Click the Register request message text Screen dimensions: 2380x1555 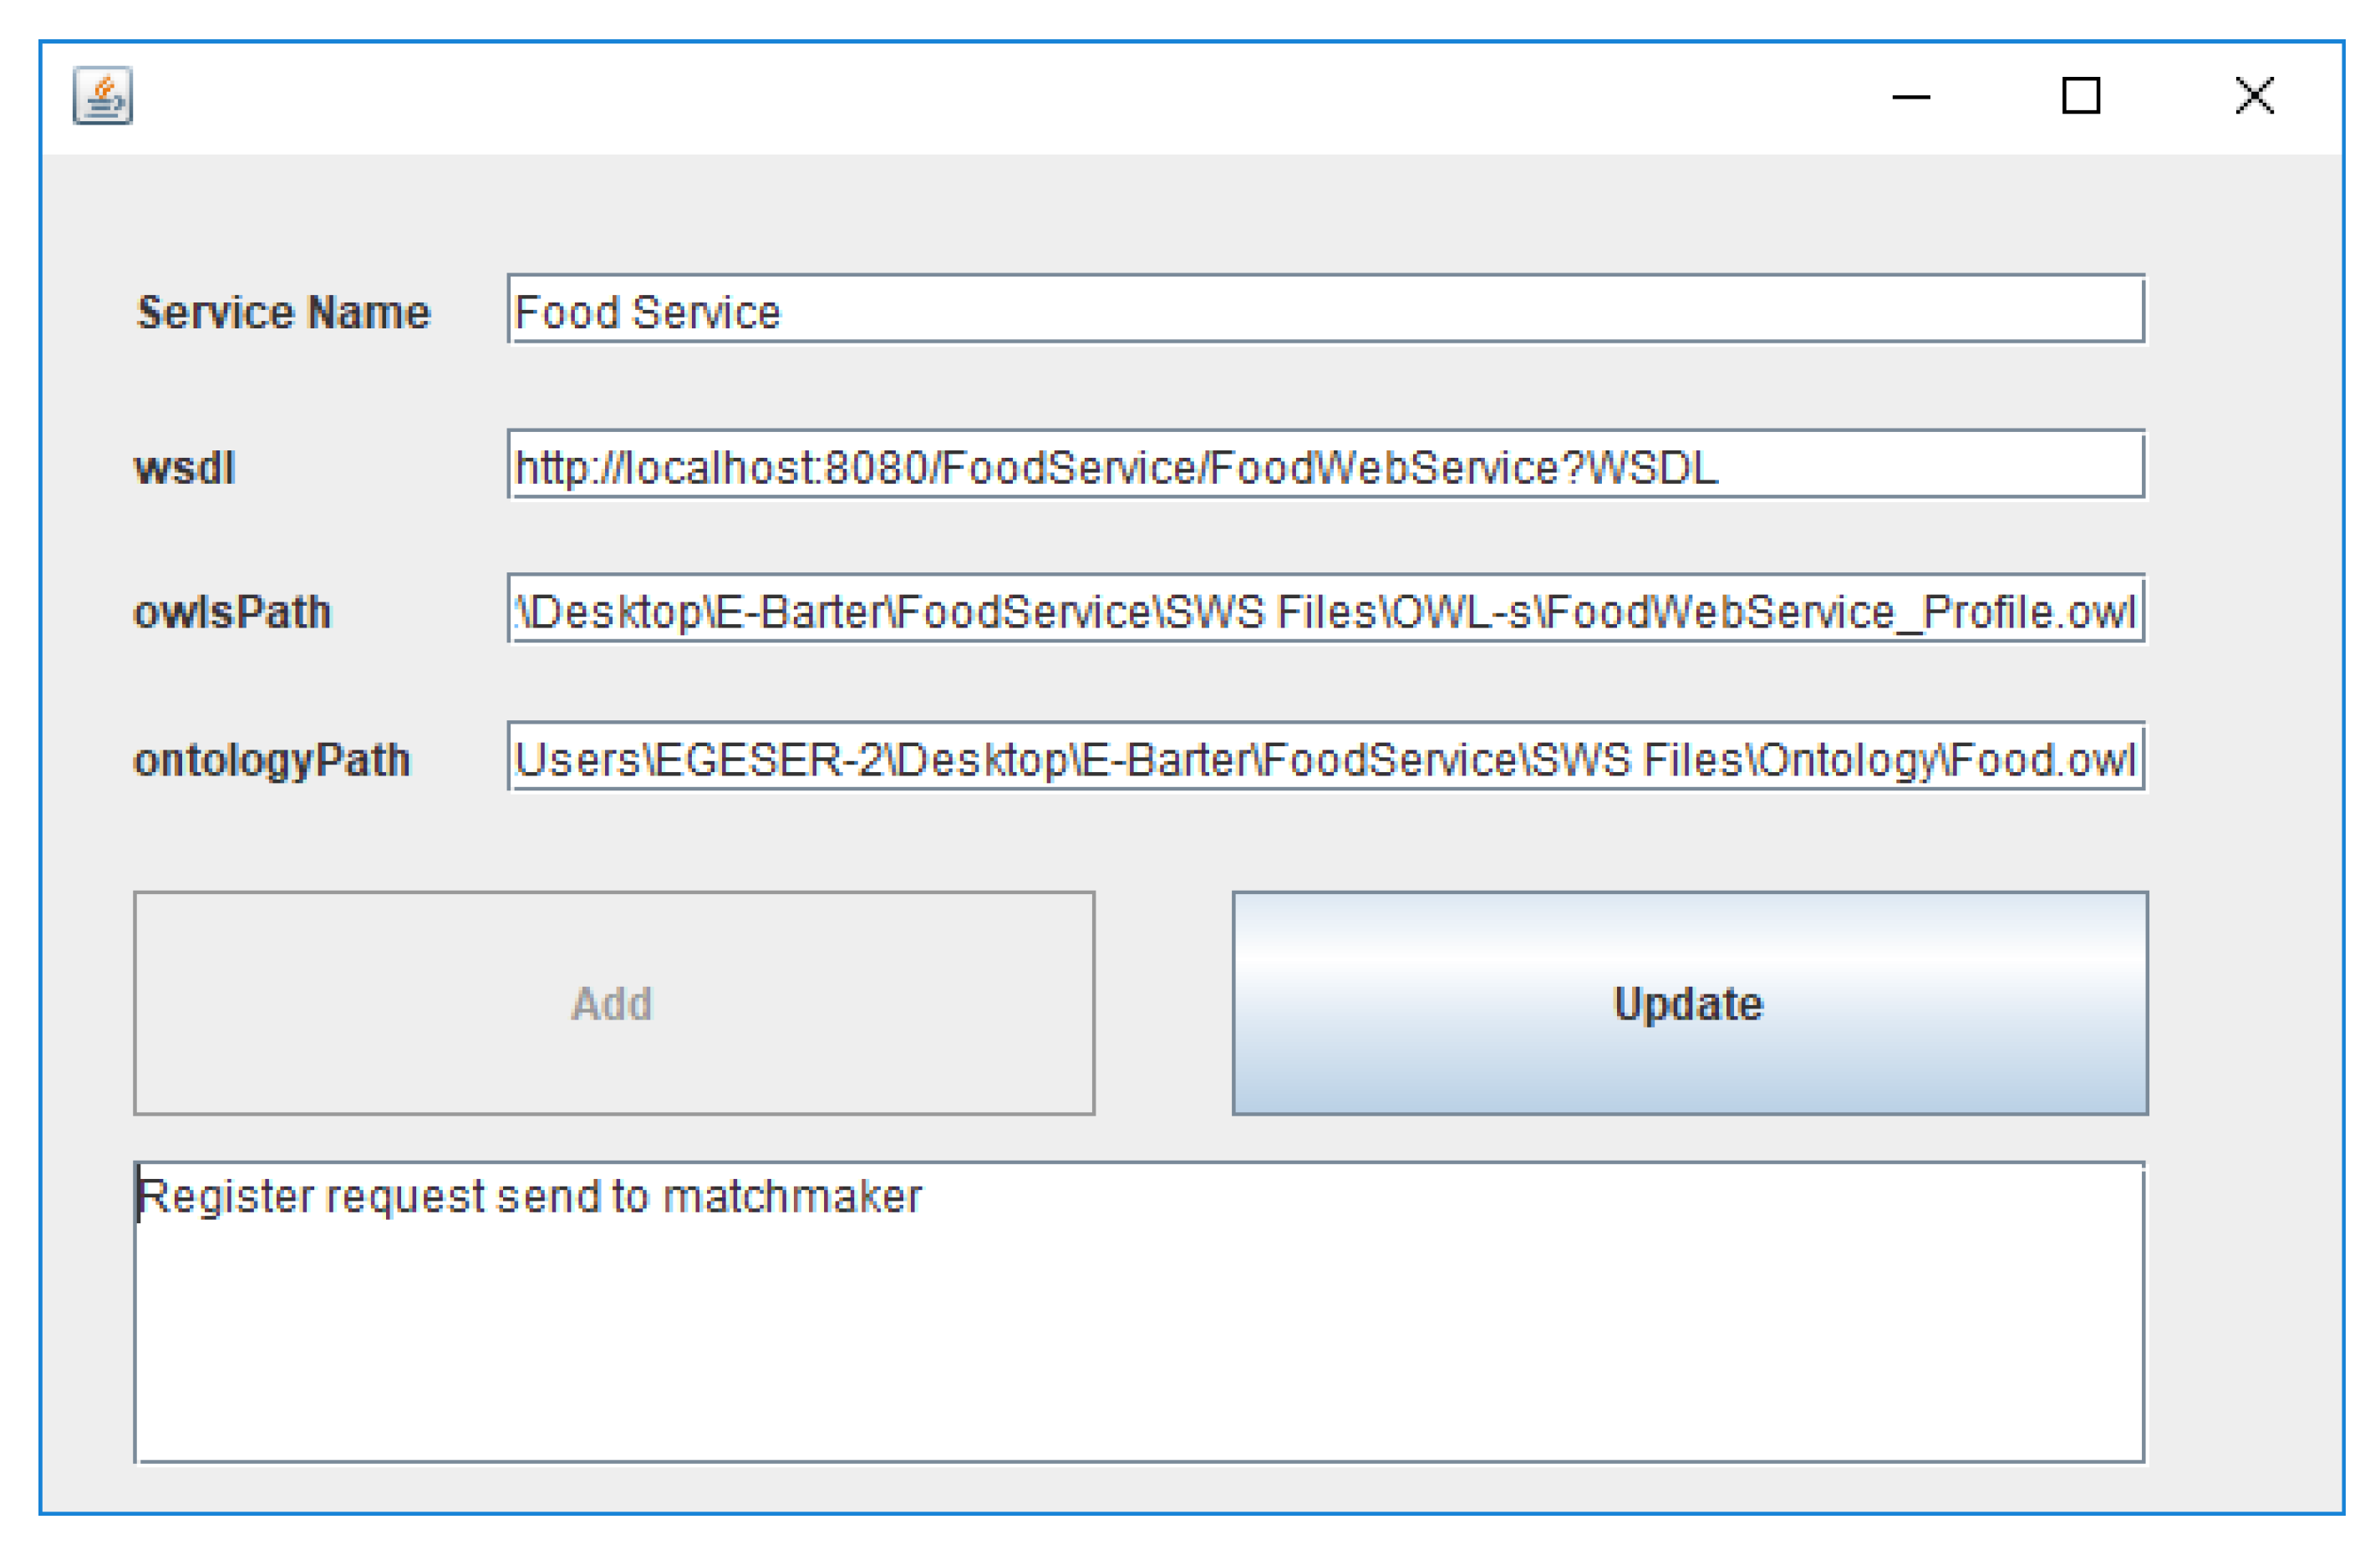(530, 1197)
